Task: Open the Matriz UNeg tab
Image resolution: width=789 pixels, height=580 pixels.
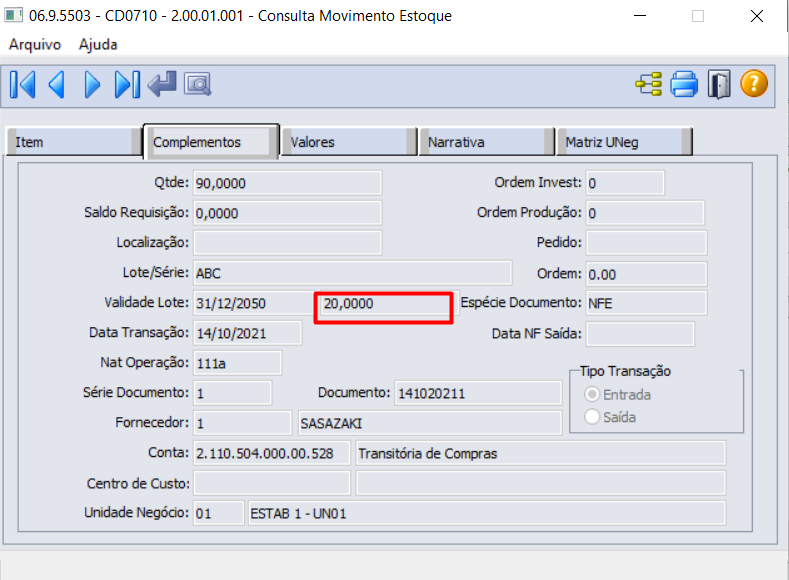Action: pos(624,142)
